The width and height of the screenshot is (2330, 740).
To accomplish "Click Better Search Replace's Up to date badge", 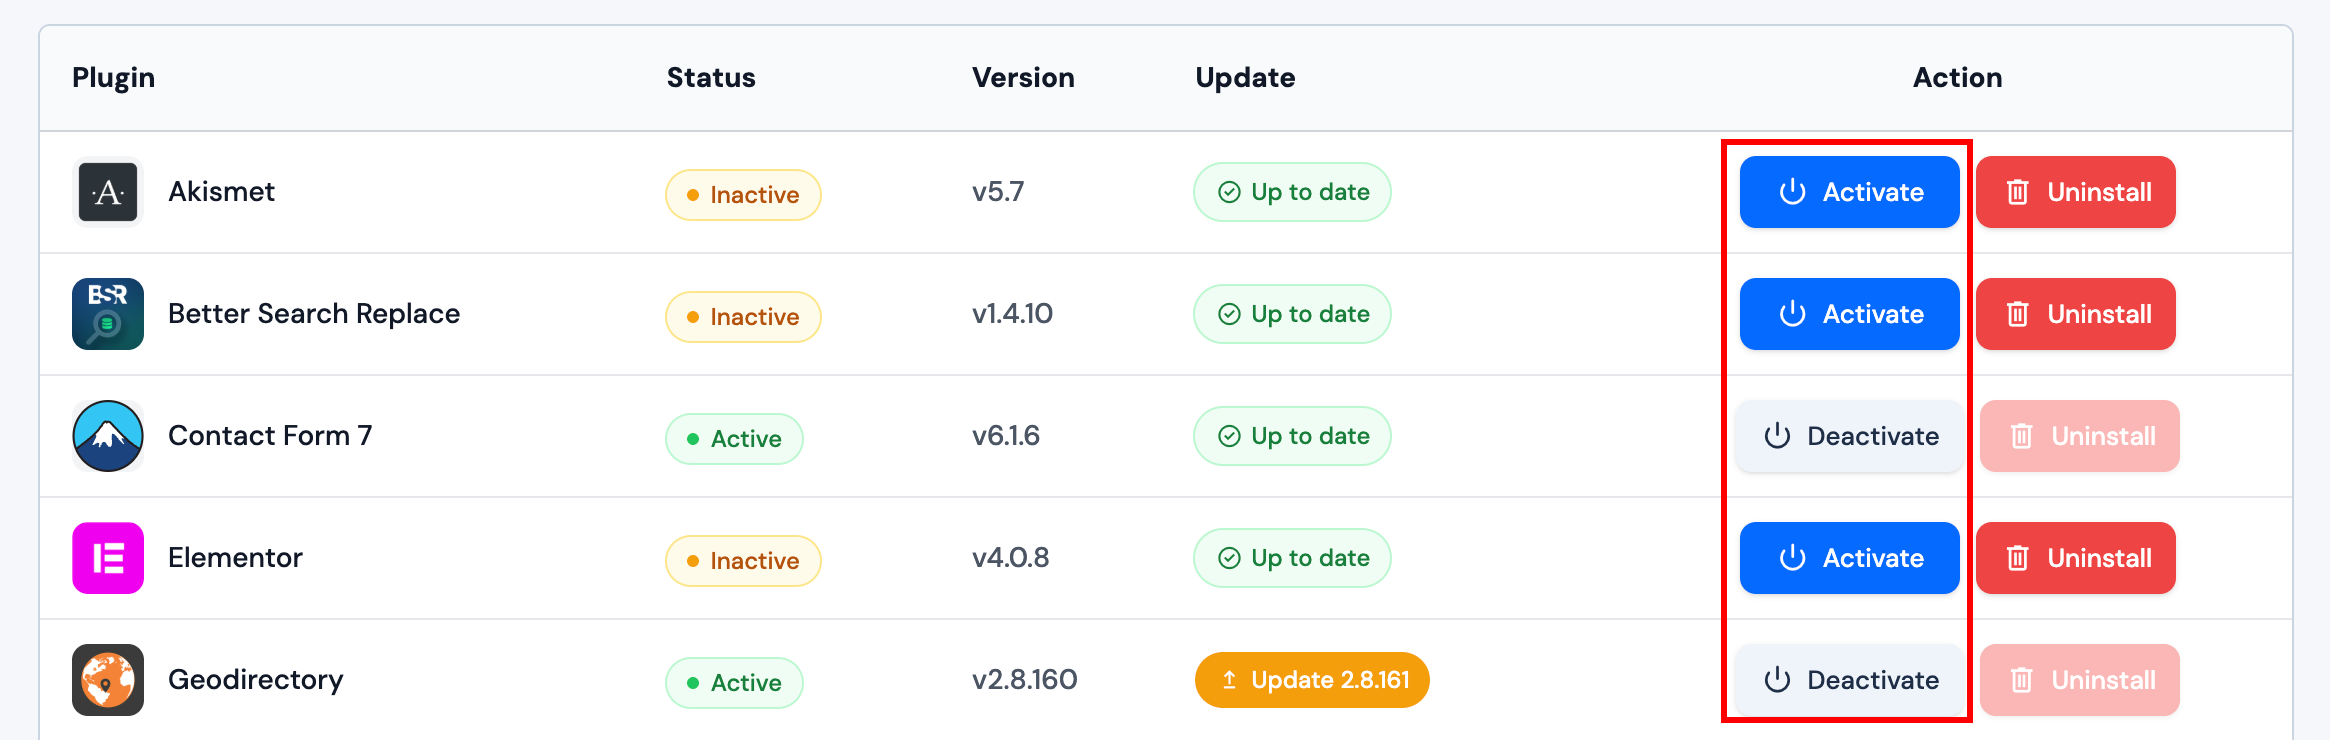I will pos(1292,314).
